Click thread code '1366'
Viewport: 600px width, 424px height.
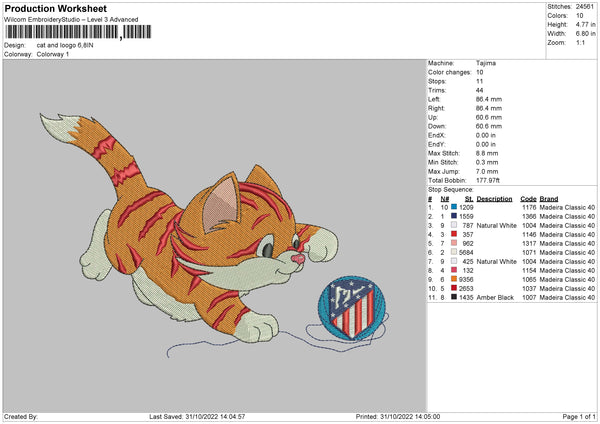(529, 216)
